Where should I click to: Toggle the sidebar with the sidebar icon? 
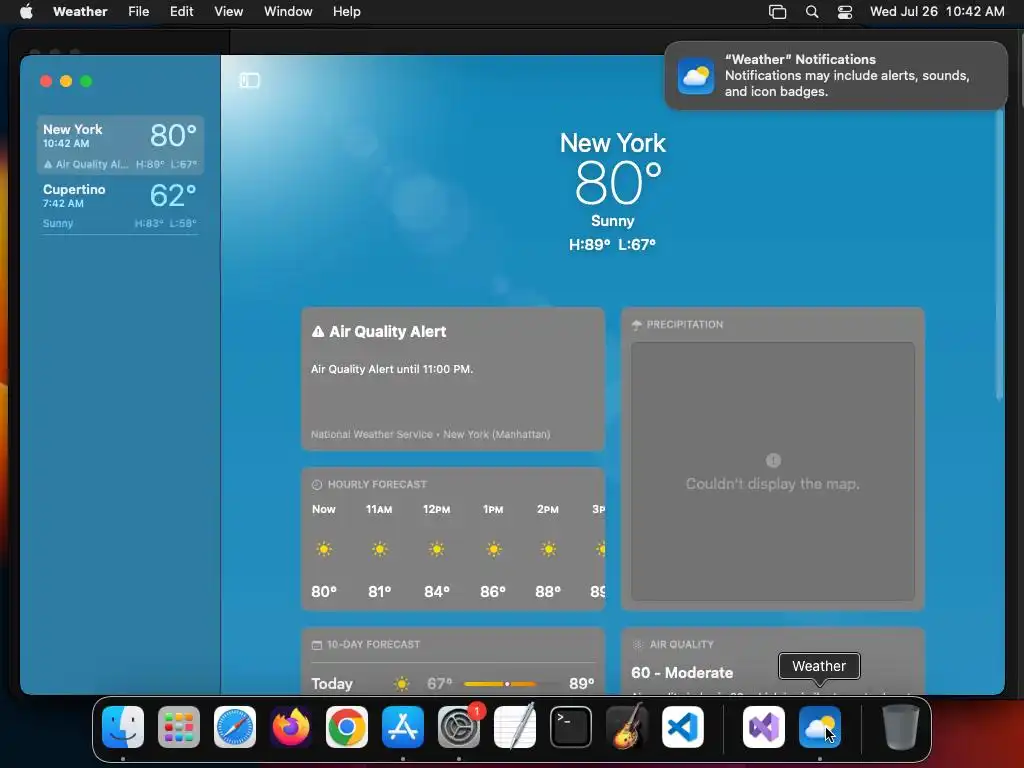click(249, 80)
